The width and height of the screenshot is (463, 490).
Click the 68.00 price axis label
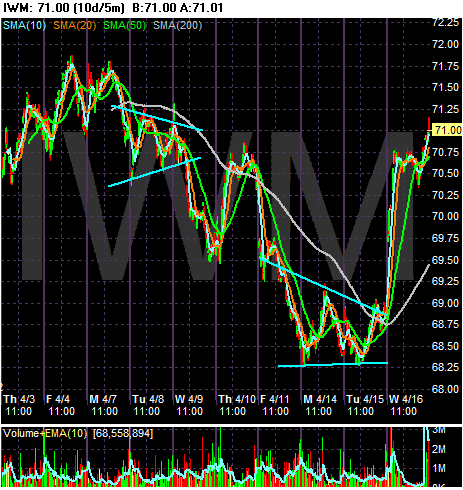click(445, 389)
